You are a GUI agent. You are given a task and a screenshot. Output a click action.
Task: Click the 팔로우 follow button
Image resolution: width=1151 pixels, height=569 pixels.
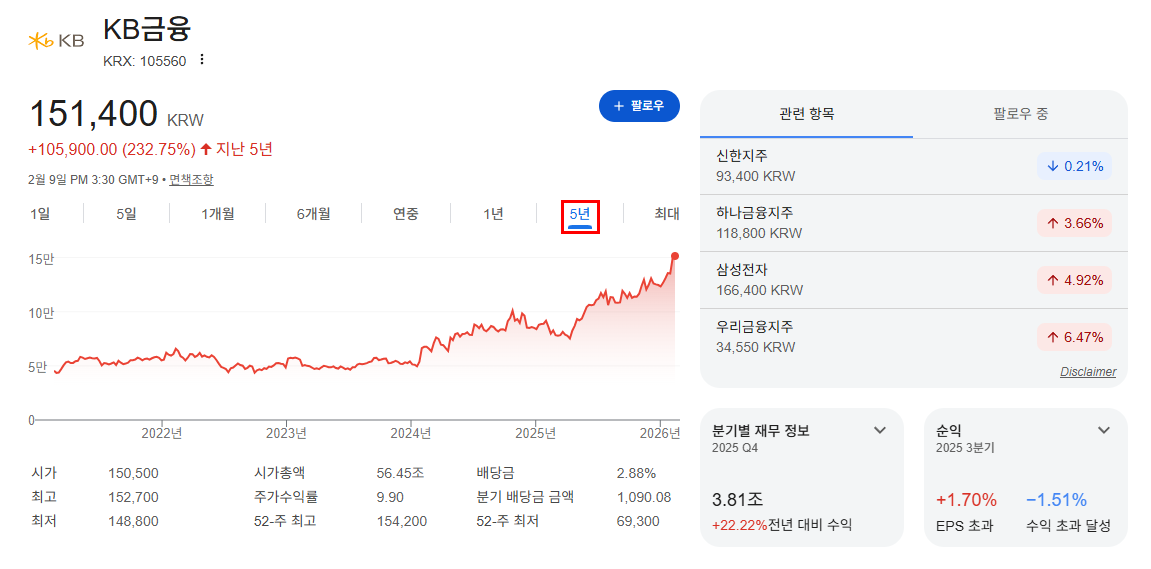click(639, 106)
